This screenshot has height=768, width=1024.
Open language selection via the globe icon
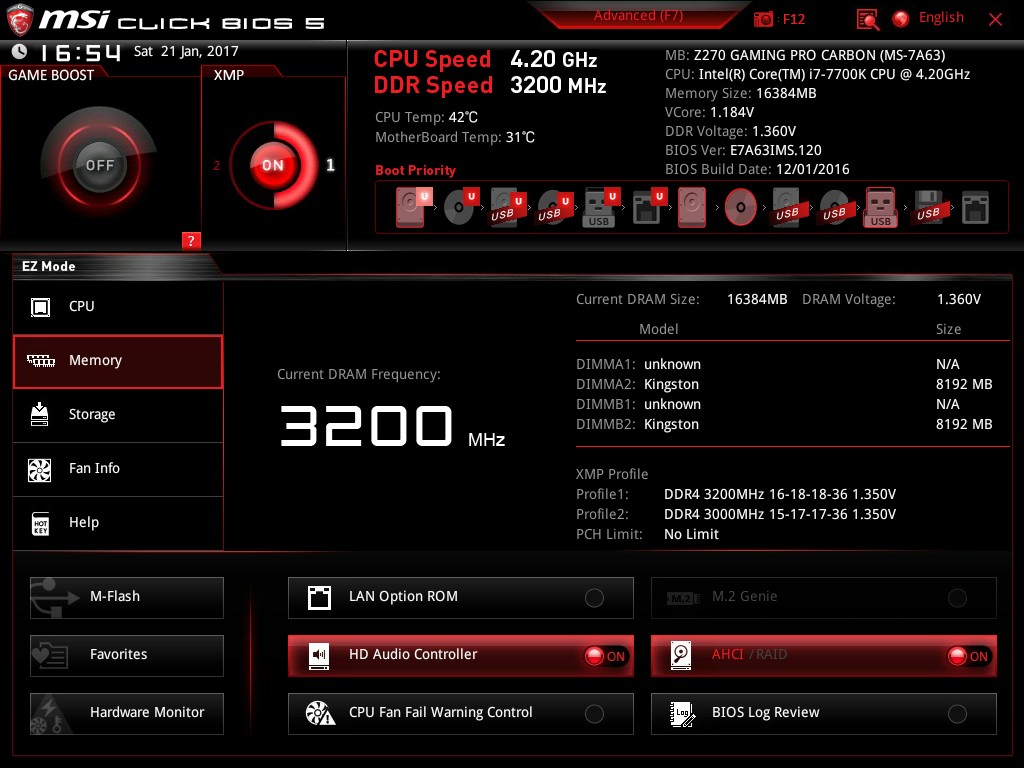coord(901,19)
